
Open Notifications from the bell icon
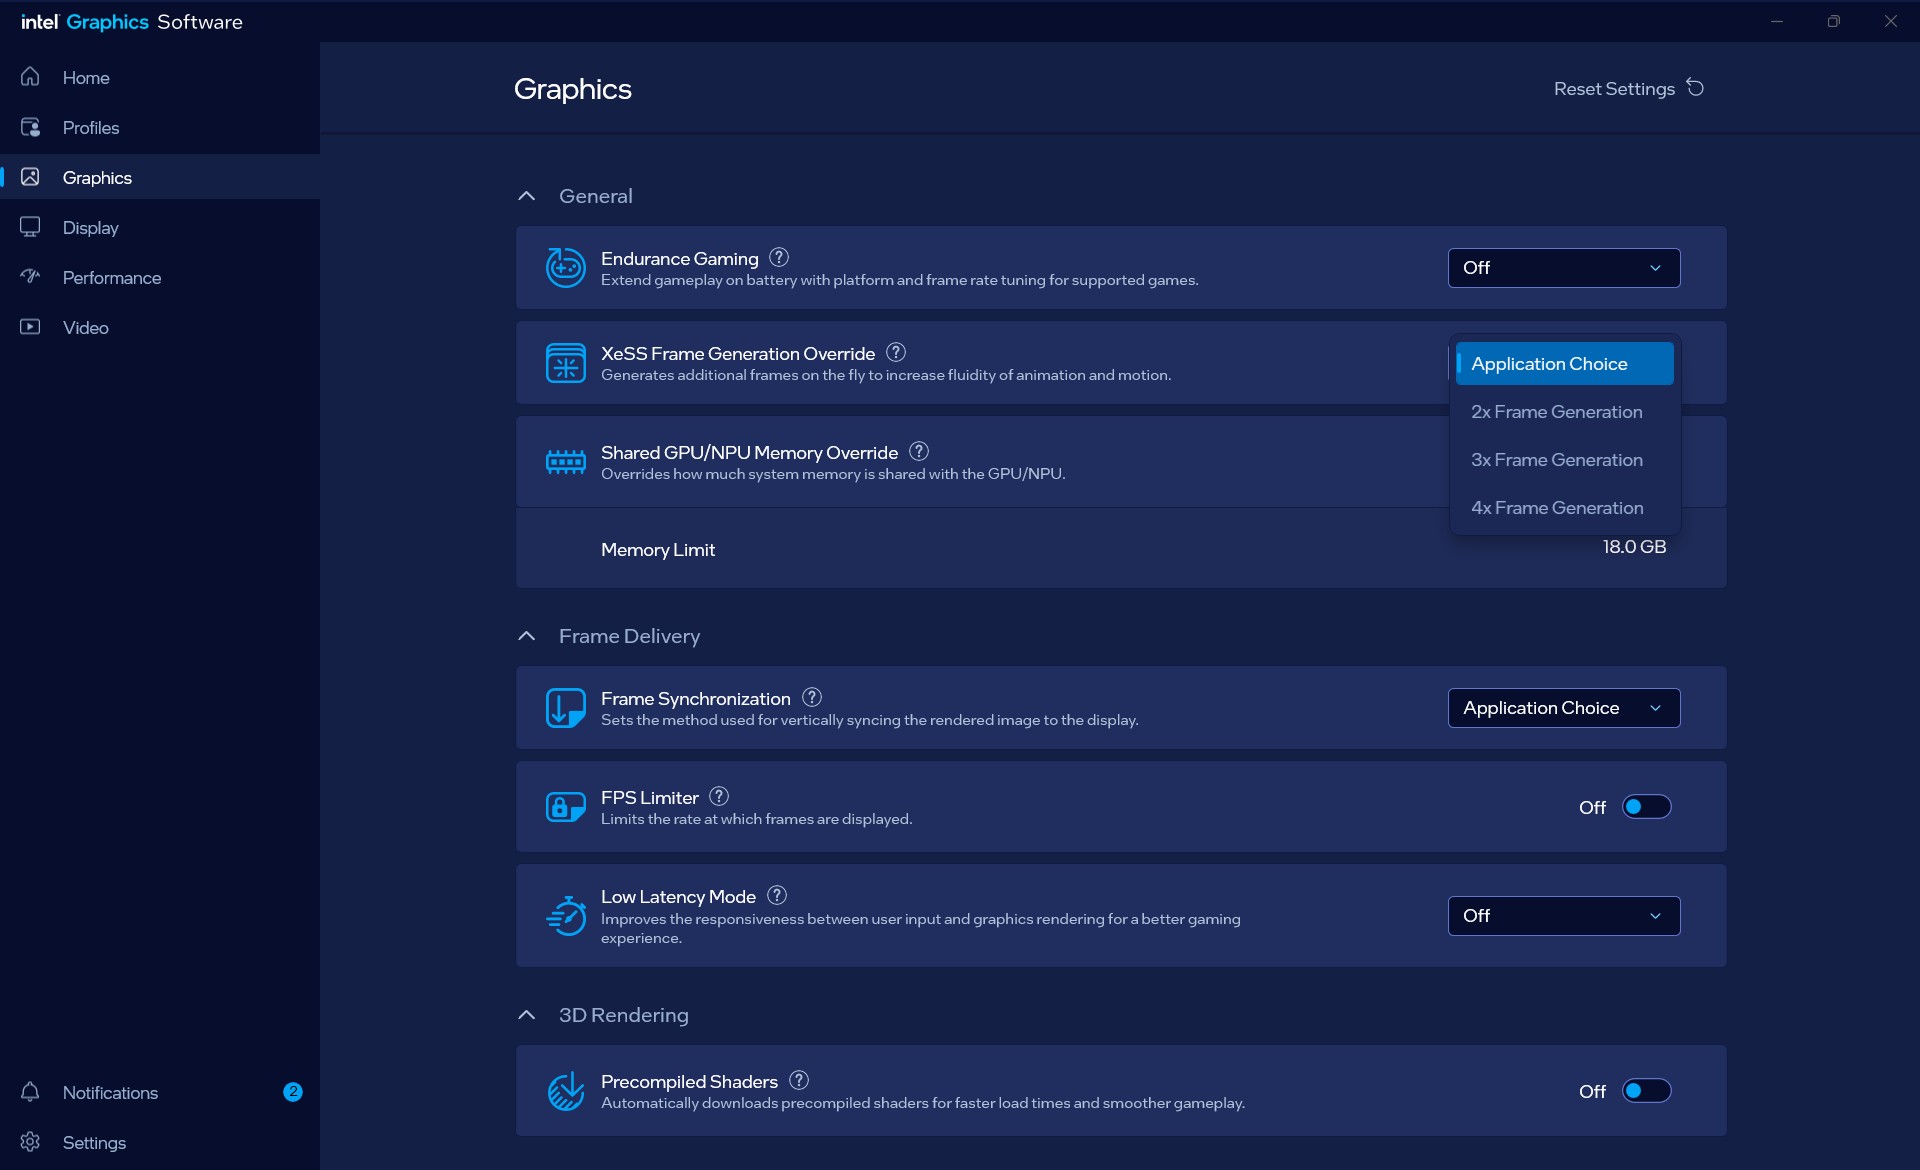[x=30, y=1092]
